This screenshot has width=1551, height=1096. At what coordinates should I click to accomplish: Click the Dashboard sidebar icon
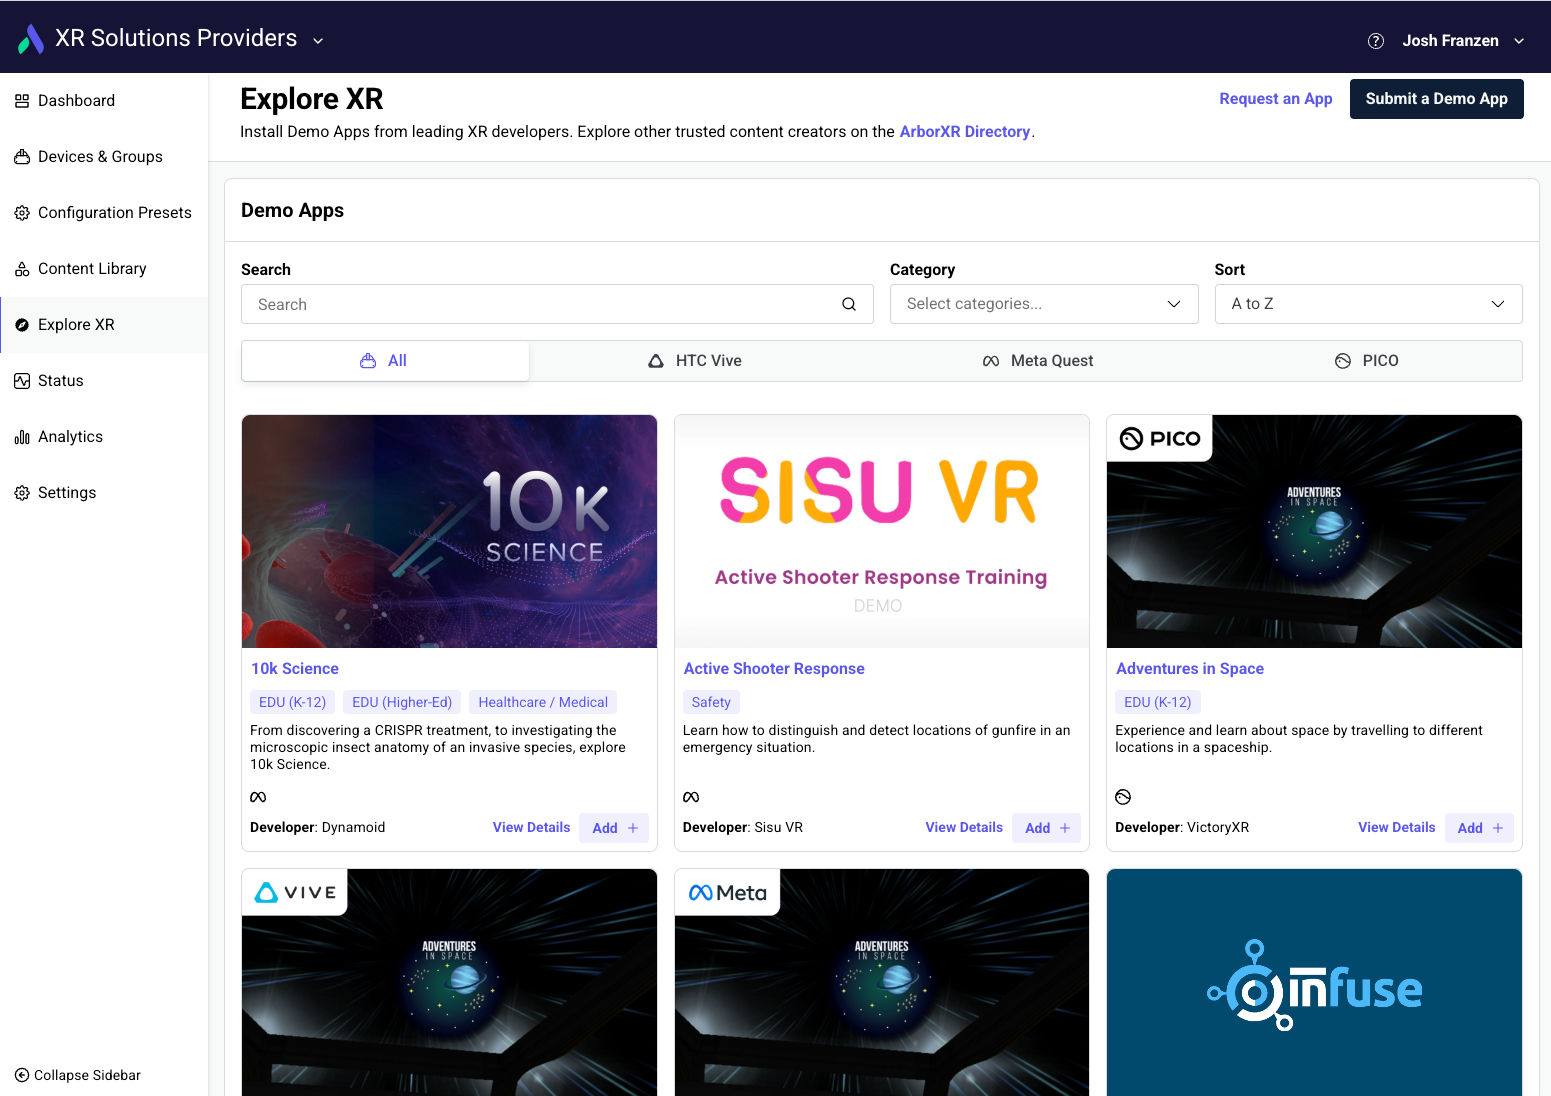(22, 101)
